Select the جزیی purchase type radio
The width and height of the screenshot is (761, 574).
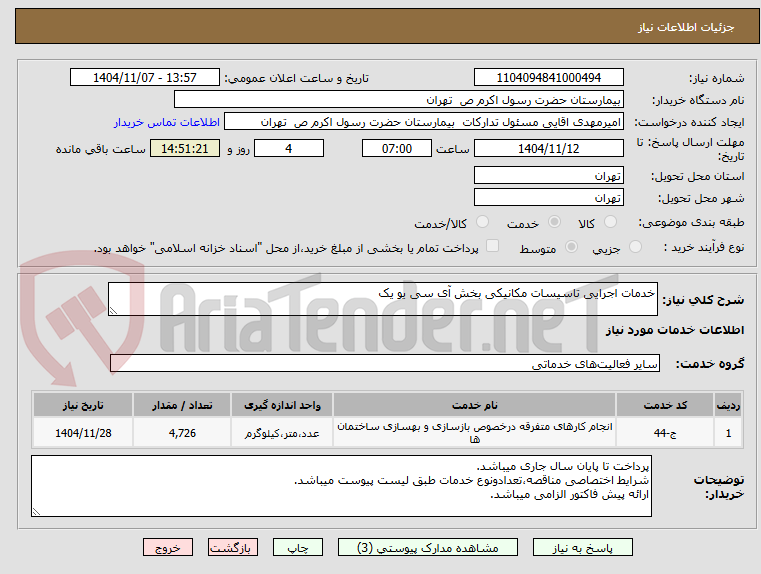coord(635,247)
